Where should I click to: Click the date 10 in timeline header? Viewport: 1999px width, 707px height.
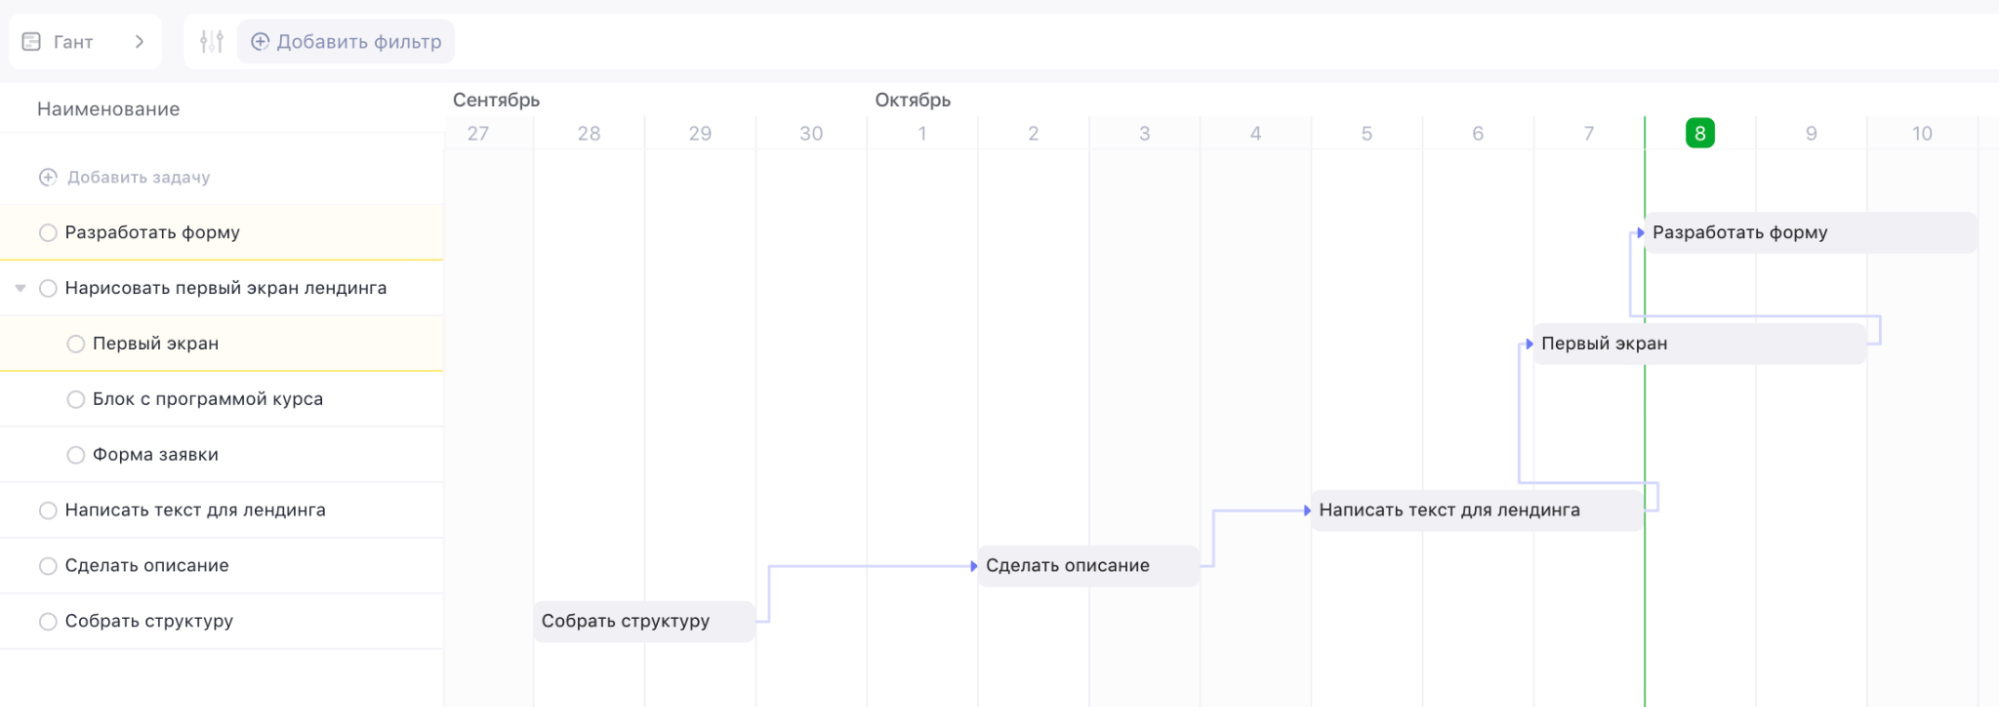pos(1922,133)
